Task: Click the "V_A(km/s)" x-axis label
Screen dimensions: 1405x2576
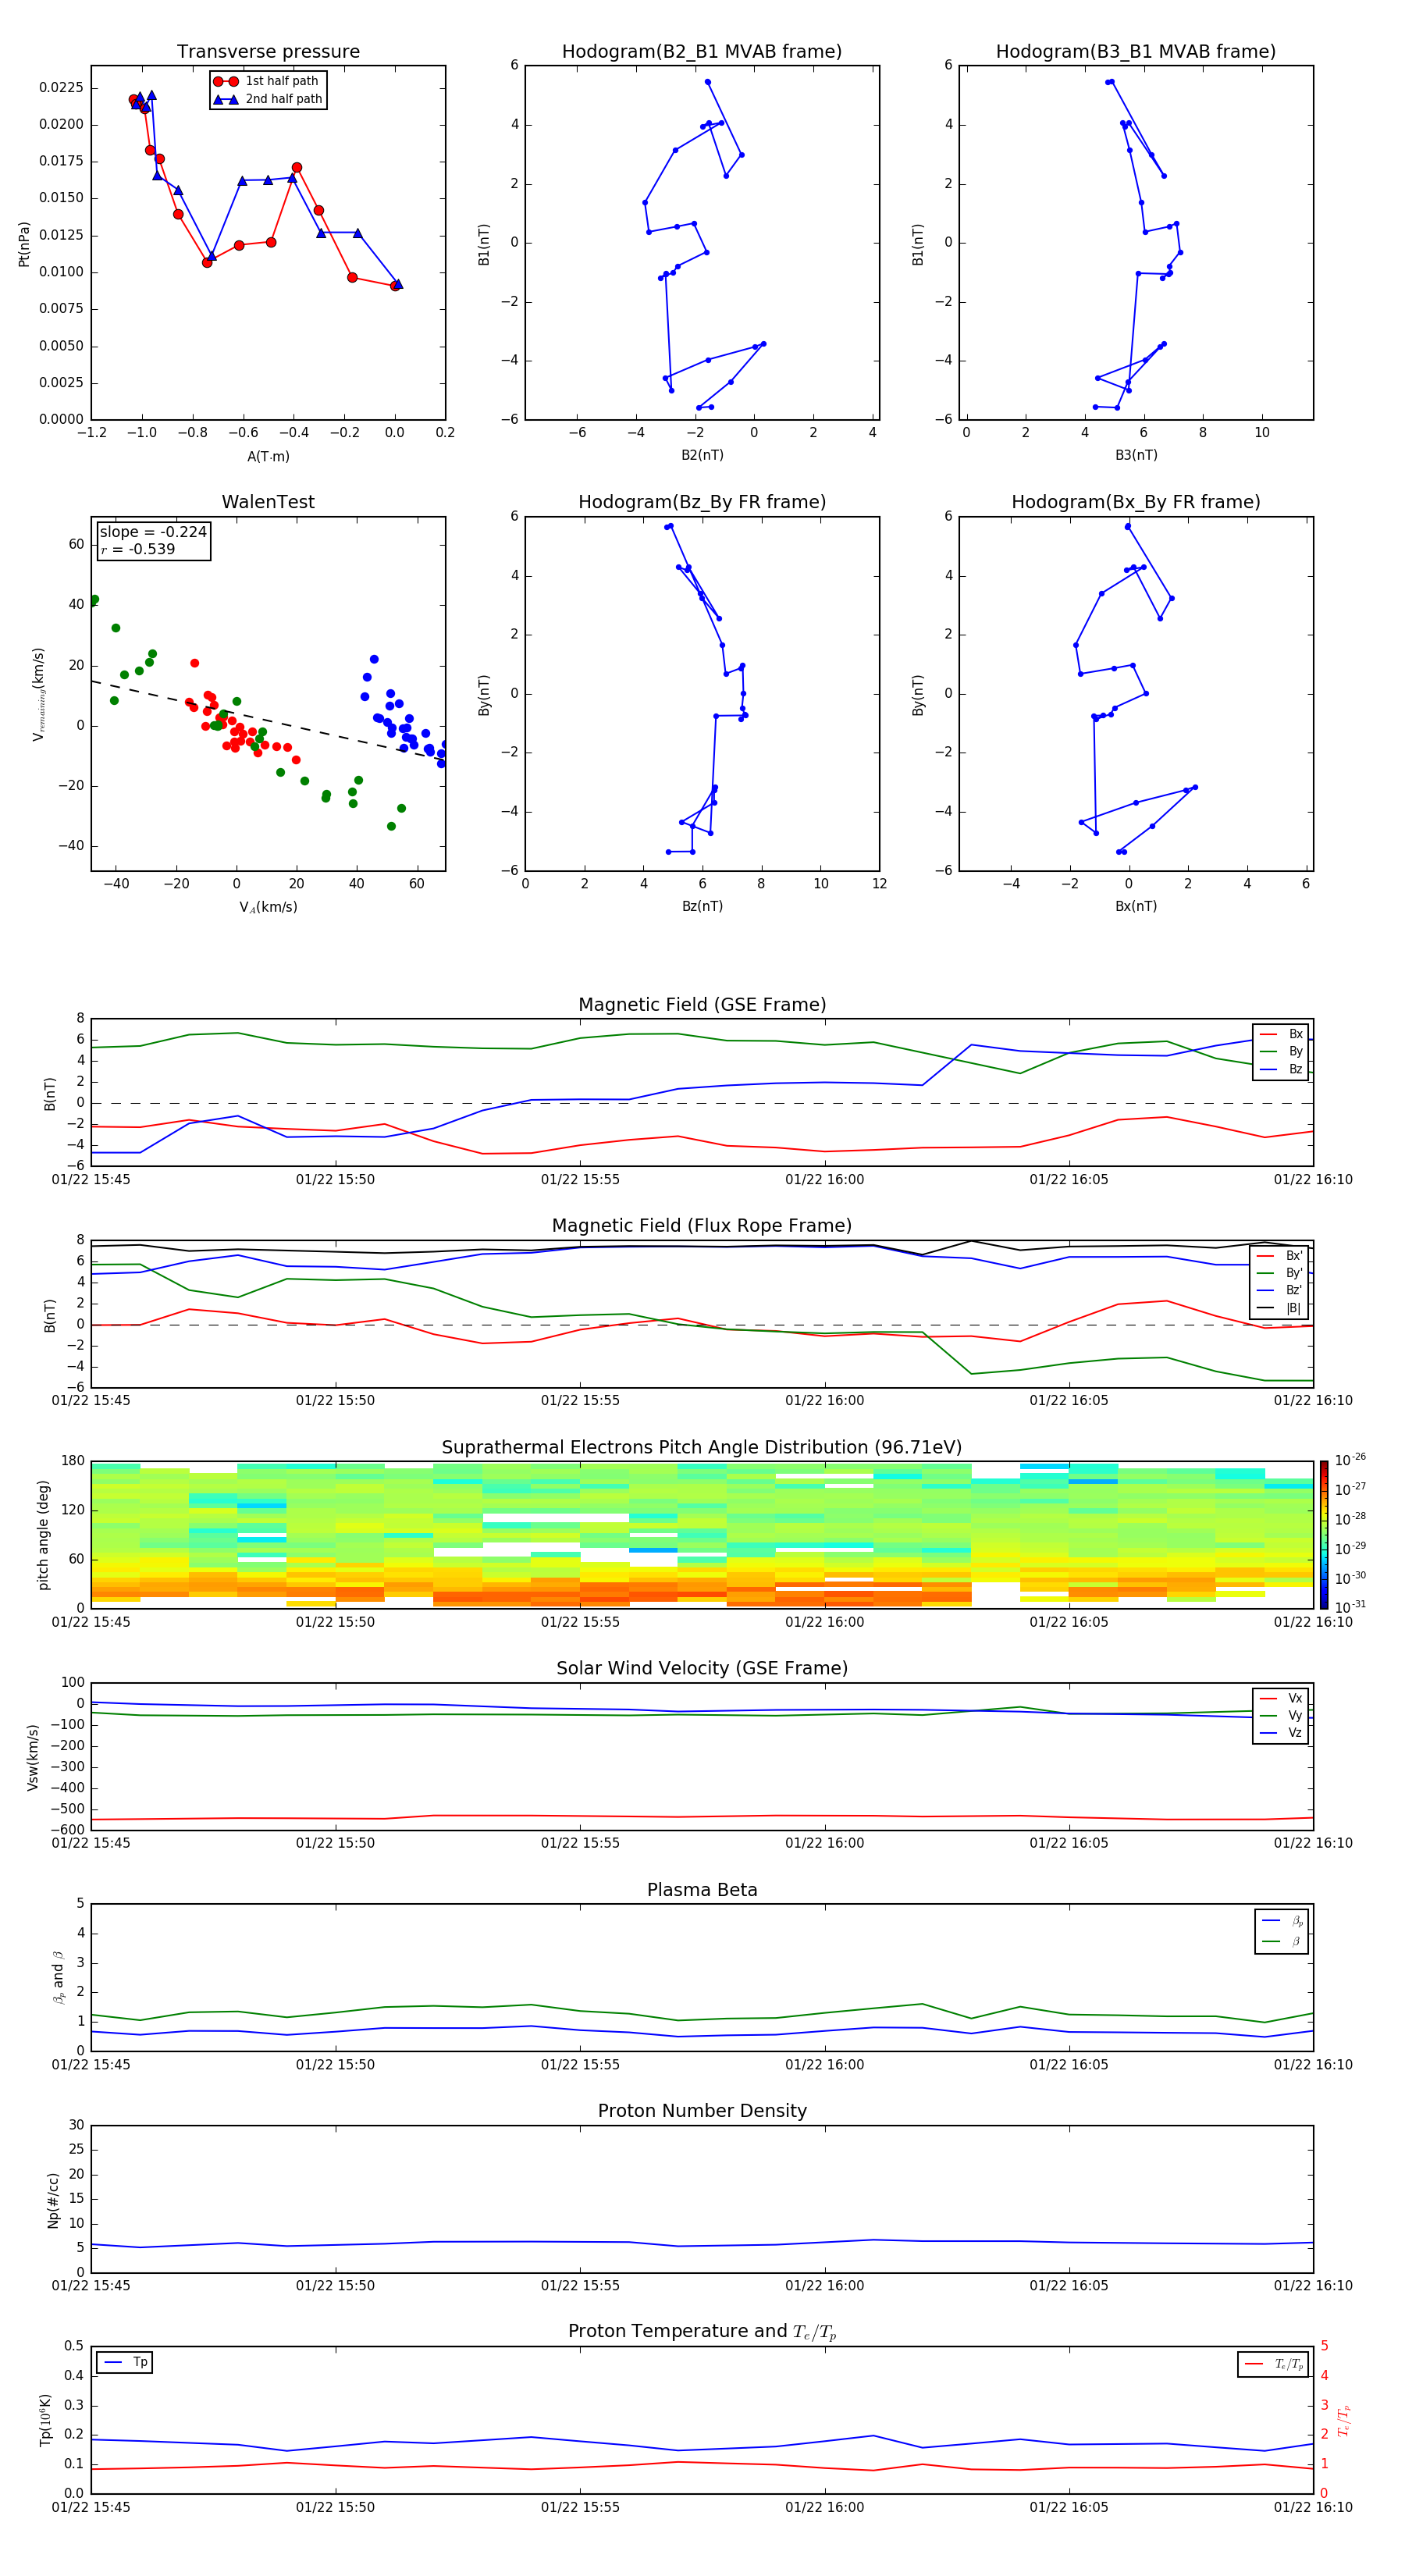Action: click(268, 907)
